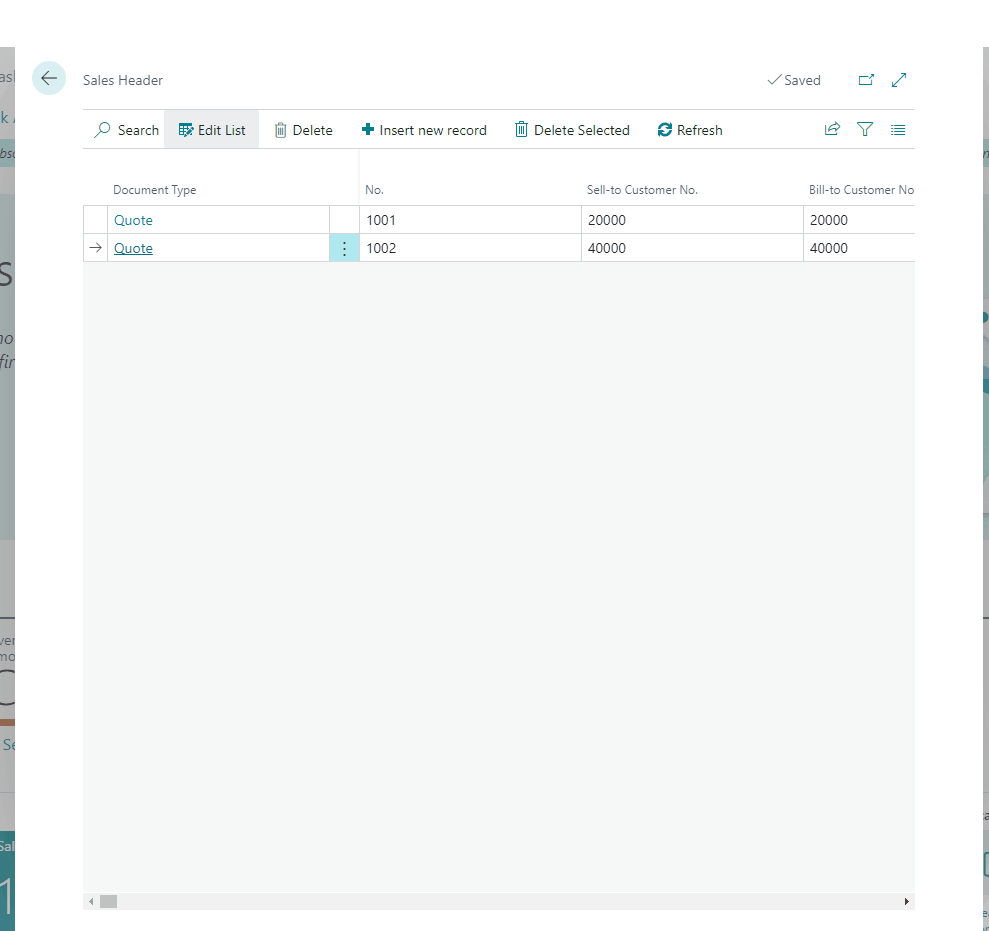Toggle the filter pane funnel icon
This screenshot has width=989, height=931.
(865, 130)
